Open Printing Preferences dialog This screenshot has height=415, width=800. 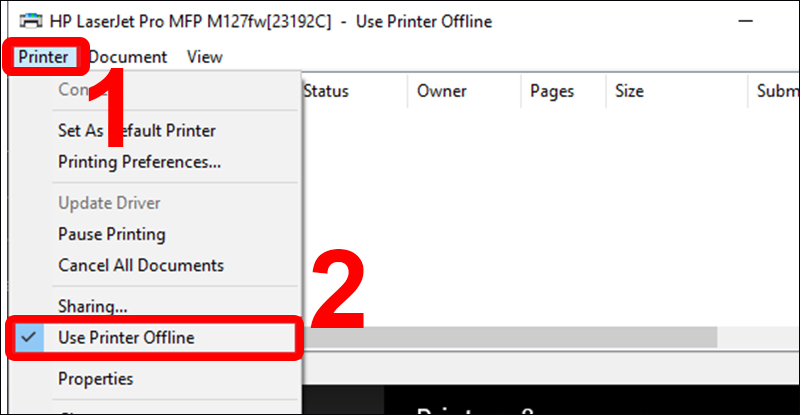(x=139, y=162)
